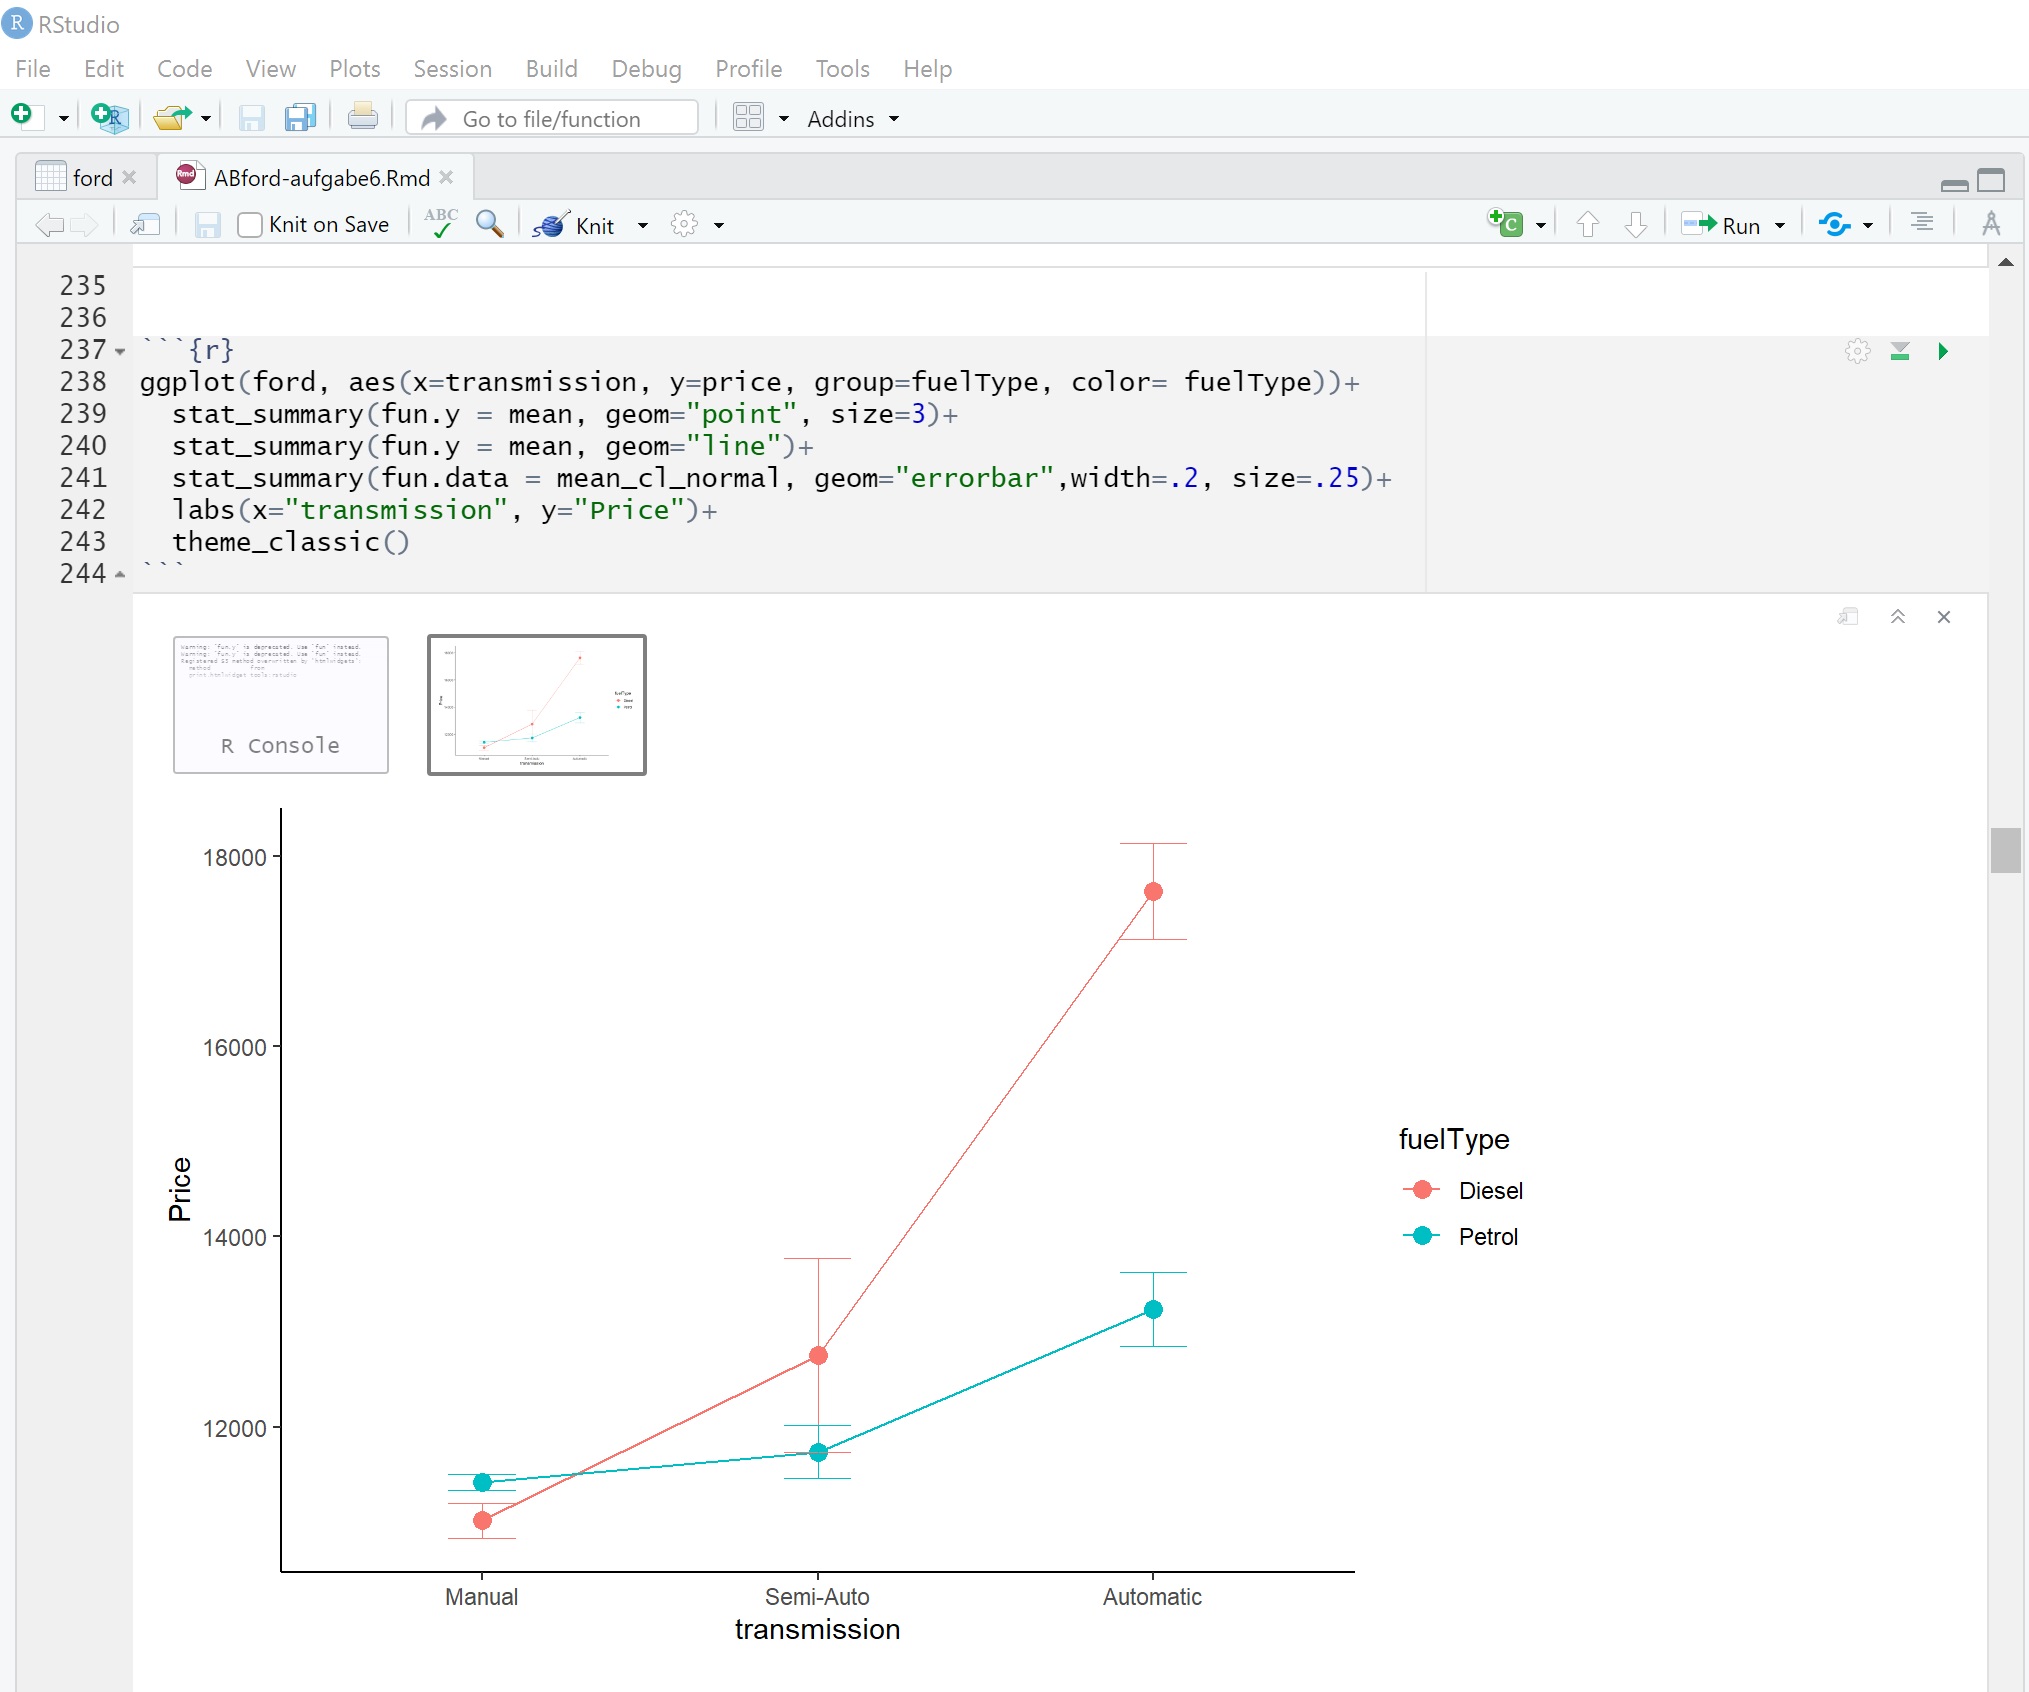Screen dimensions: 2029x1692
Task: Expand the document settings gear dropdown arrow
Action: coord(719,226)
